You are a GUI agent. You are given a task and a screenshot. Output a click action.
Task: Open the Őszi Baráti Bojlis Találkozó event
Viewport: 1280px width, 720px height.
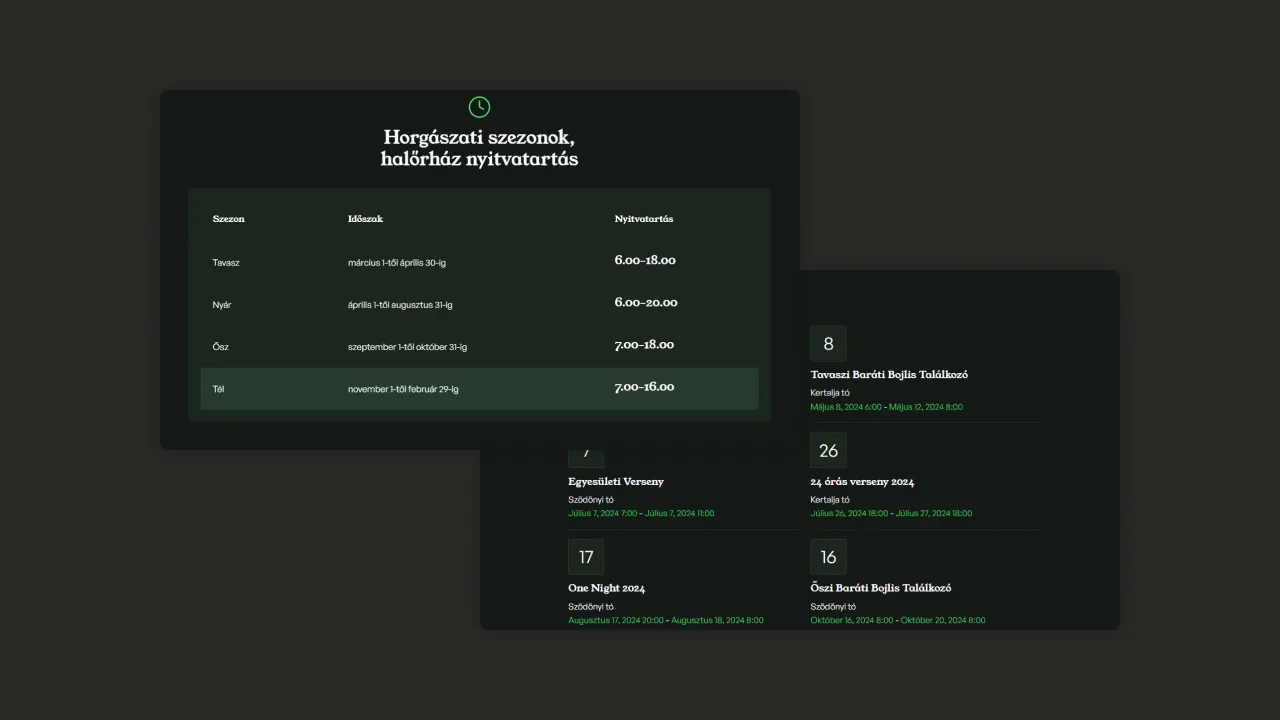point(880,588)
